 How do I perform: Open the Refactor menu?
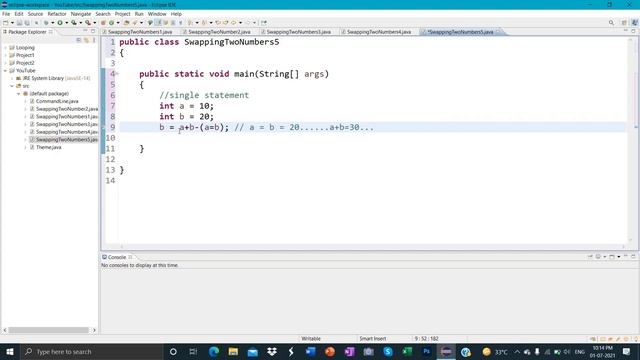[57, 14]
